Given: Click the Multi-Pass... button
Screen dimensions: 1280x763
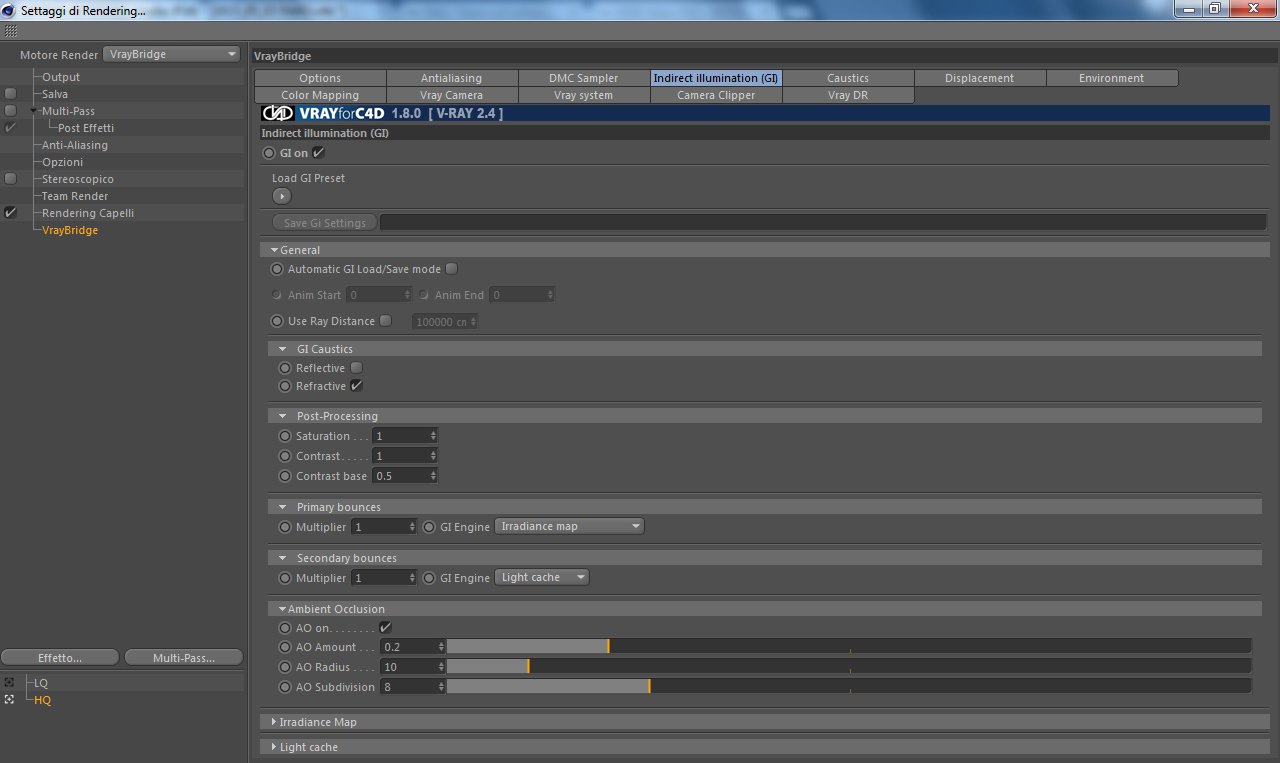Looking at the screenshot, I should point(184,658).
